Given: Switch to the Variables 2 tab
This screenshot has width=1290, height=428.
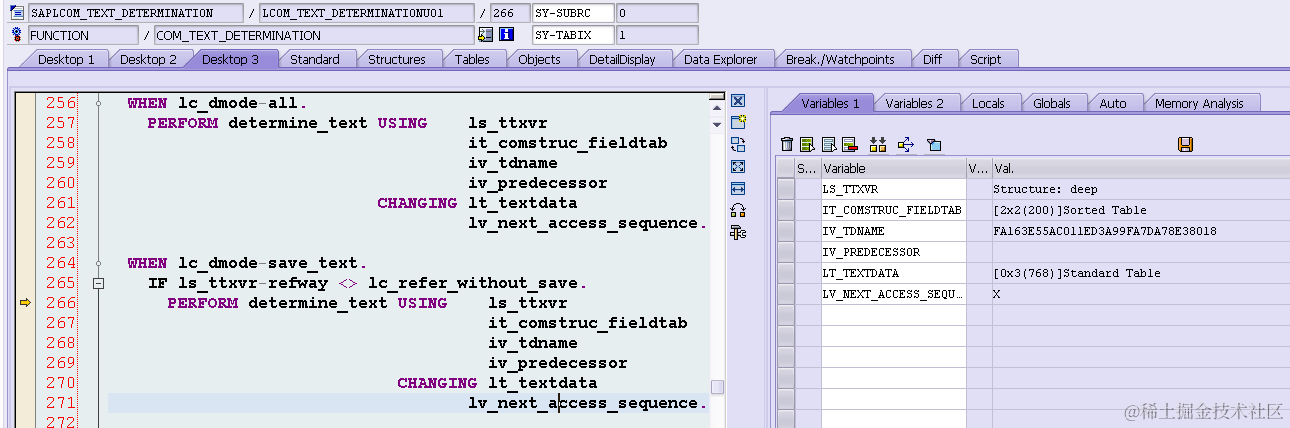Looking at the screenshot, I should point(914,103).
